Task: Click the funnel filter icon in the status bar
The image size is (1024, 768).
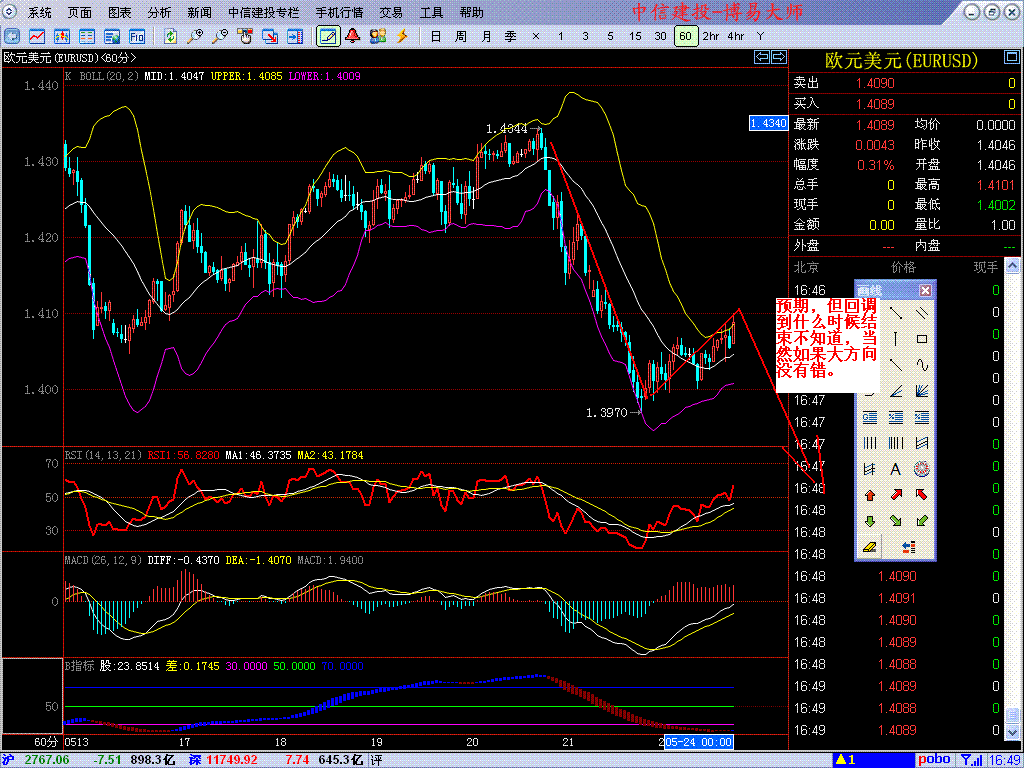Action: click(967, 760)
